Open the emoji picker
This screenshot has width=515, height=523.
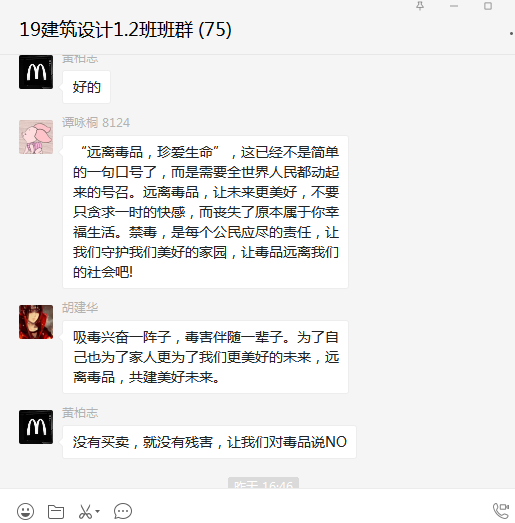point(25,511)
